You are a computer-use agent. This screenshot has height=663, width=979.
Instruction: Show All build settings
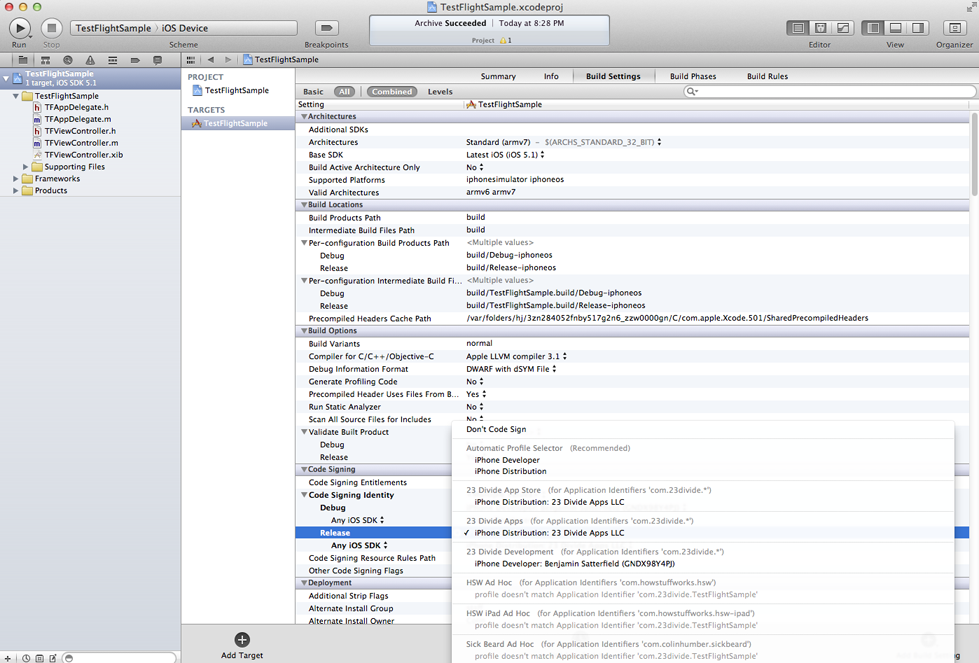tap(344, 92)
